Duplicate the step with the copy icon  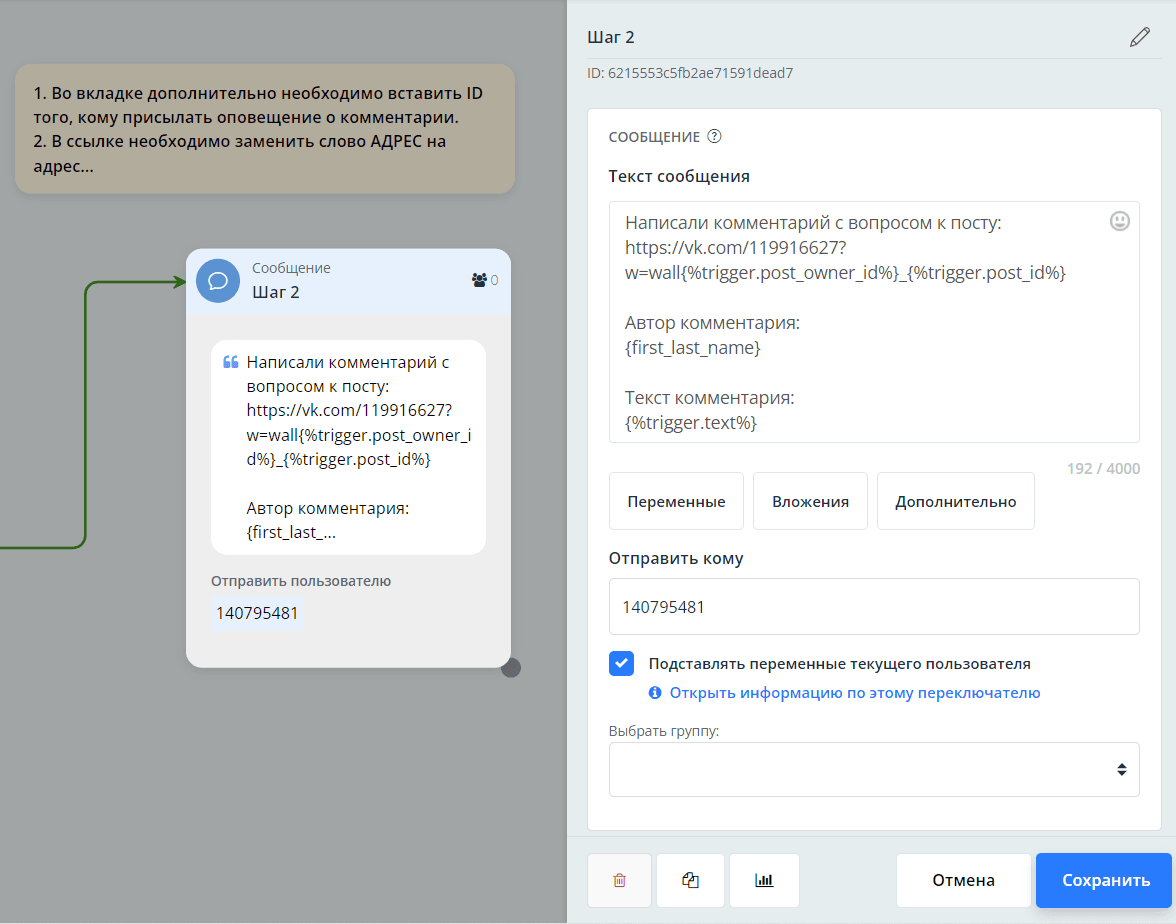690,880
